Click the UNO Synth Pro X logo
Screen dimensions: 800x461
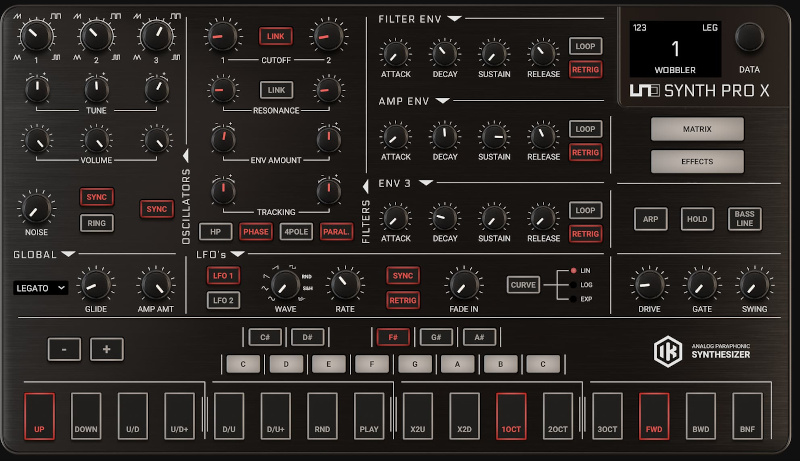click(699, 91)
